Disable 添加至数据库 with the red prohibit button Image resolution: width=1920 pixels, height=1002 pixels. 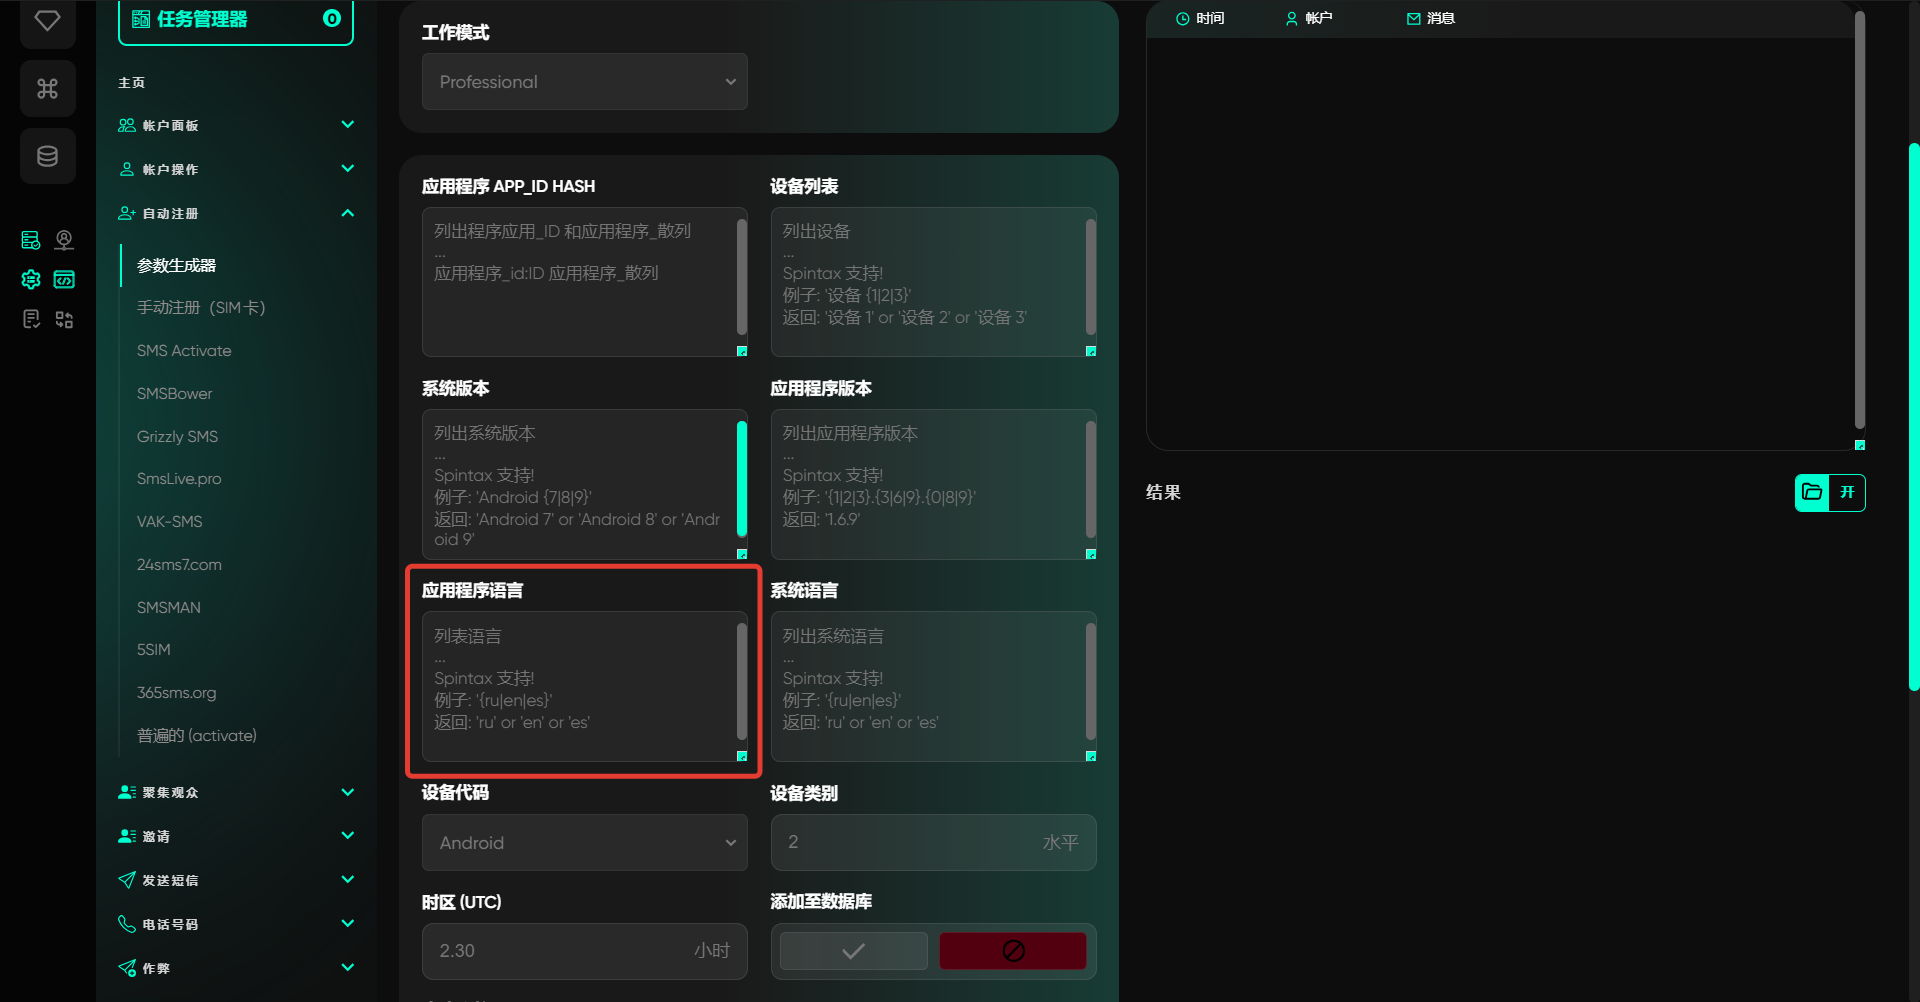click(1012, 951)
